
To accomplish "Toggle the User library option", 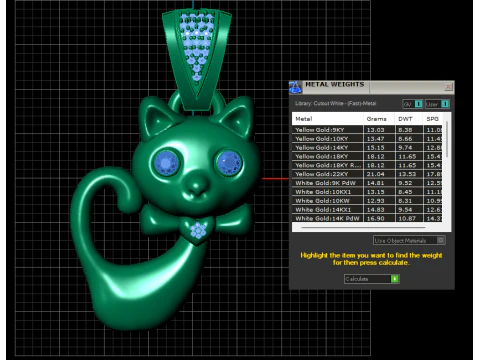I will click(x=437, y=104).
